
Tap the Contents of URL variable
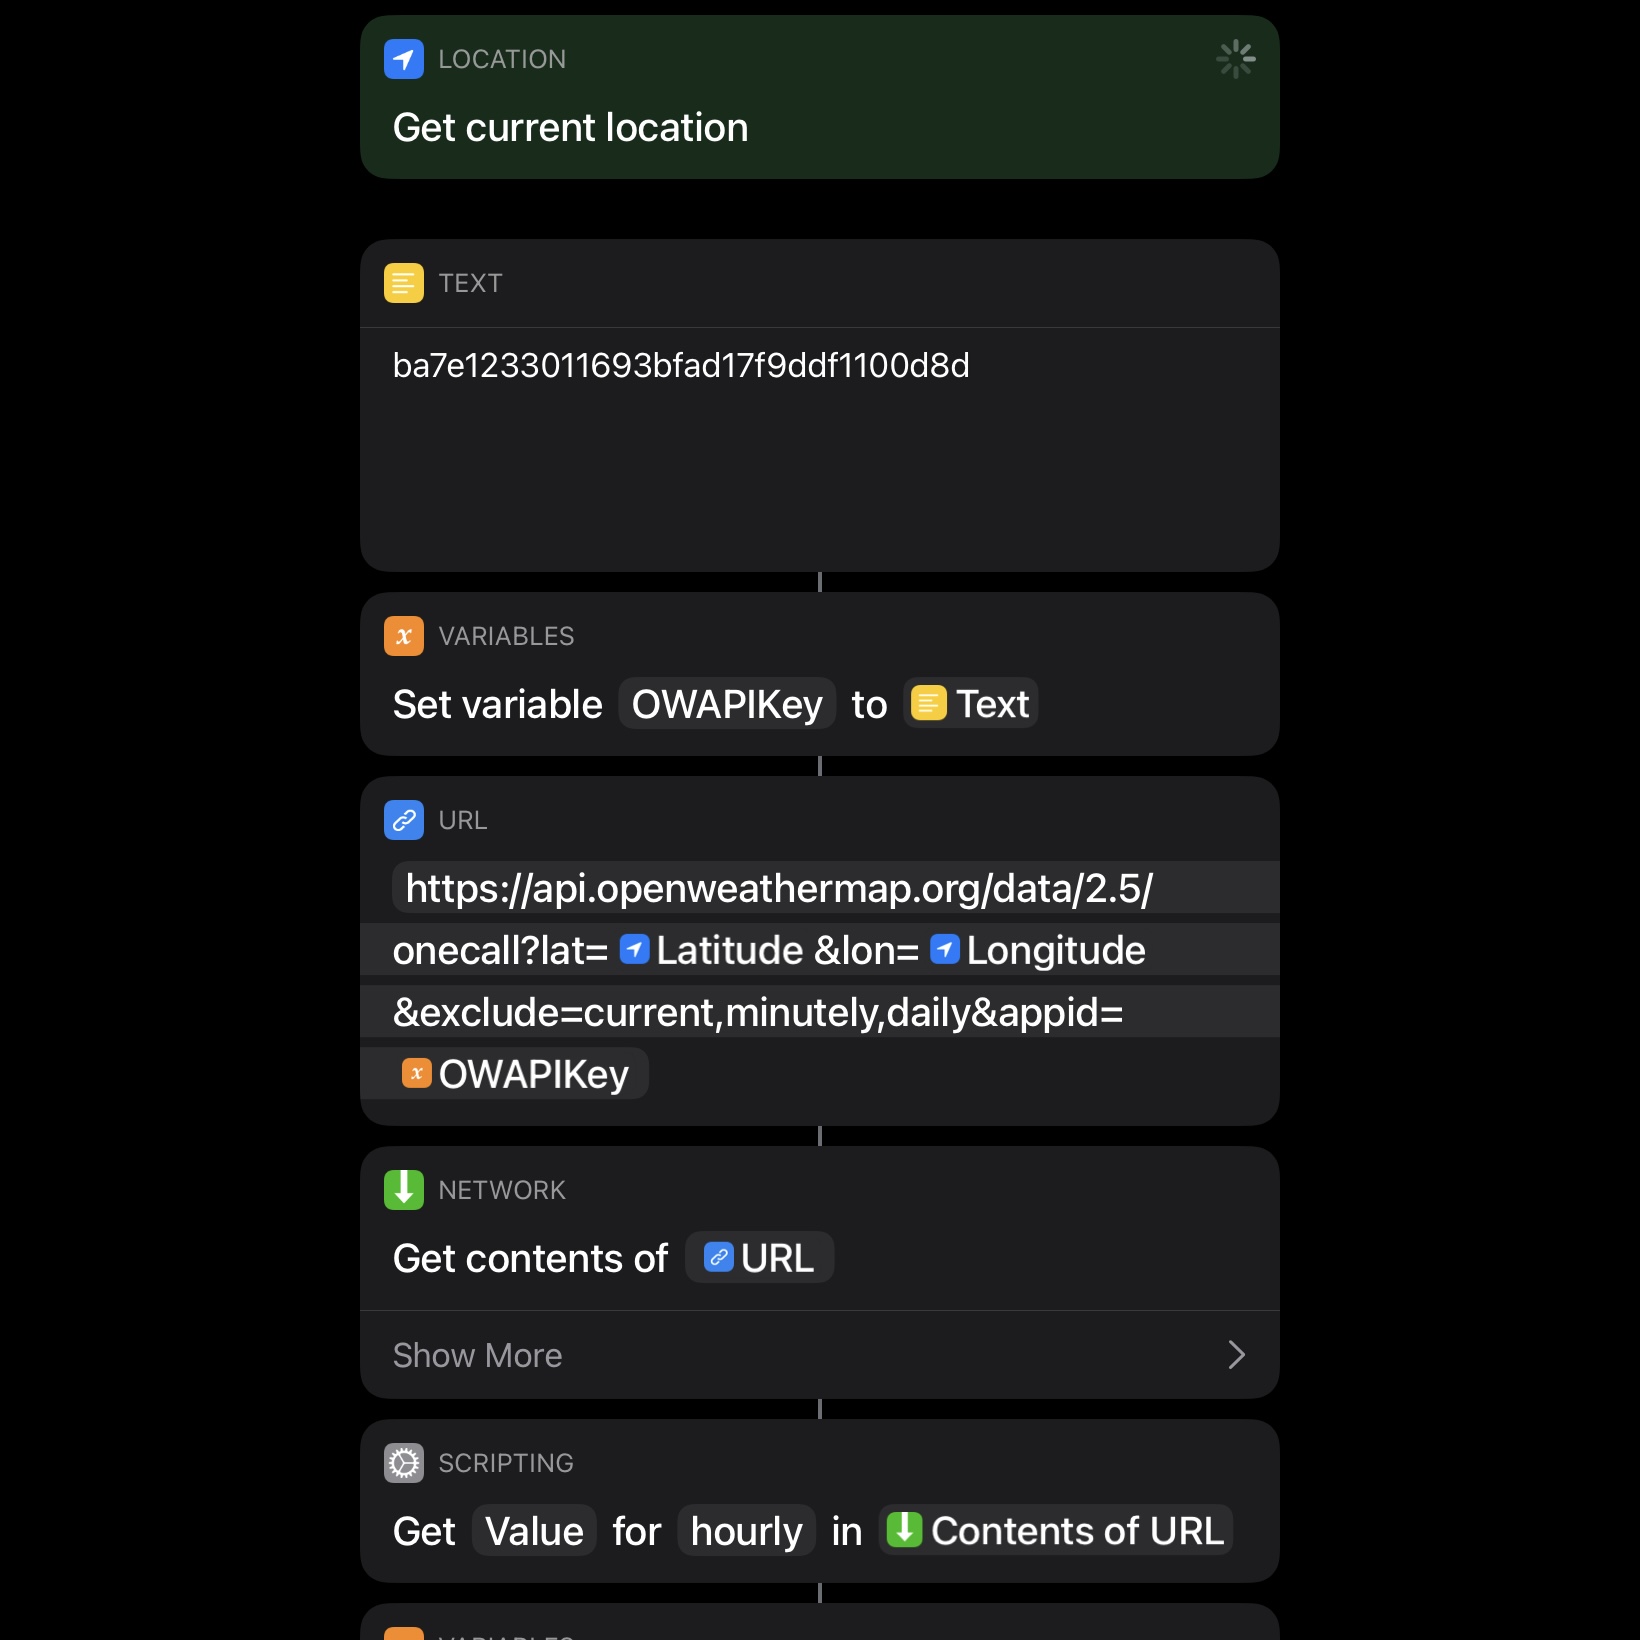click(x=1056, y=1531)
